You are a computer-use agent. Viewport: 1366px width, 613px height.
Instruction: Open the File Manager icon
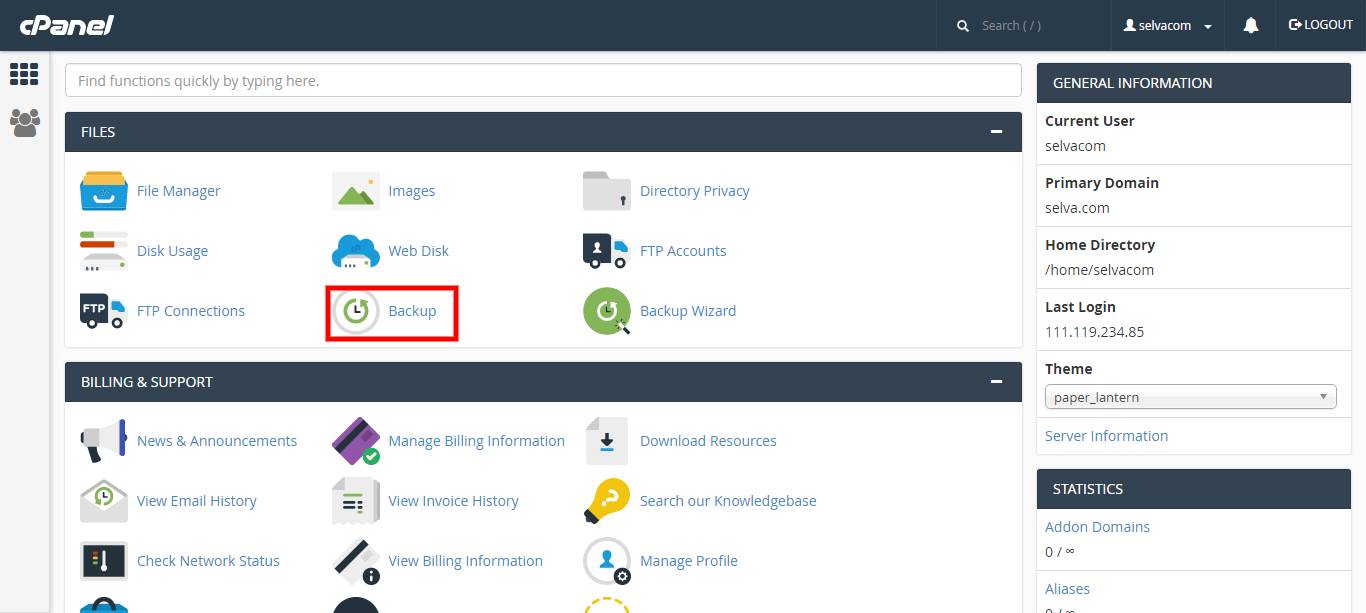coord(104,191)
